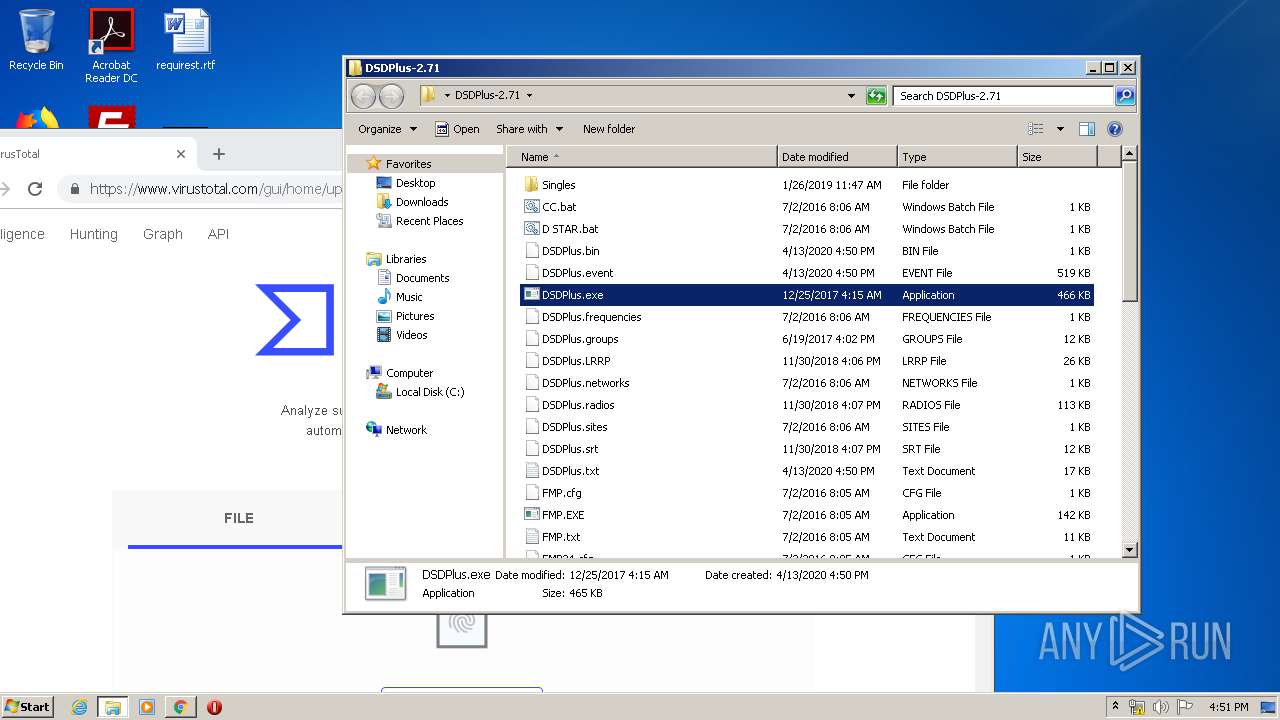Open the view options dropdown arrow
The height and width of the screenshot is (720, 1280).
(1060, 129)
